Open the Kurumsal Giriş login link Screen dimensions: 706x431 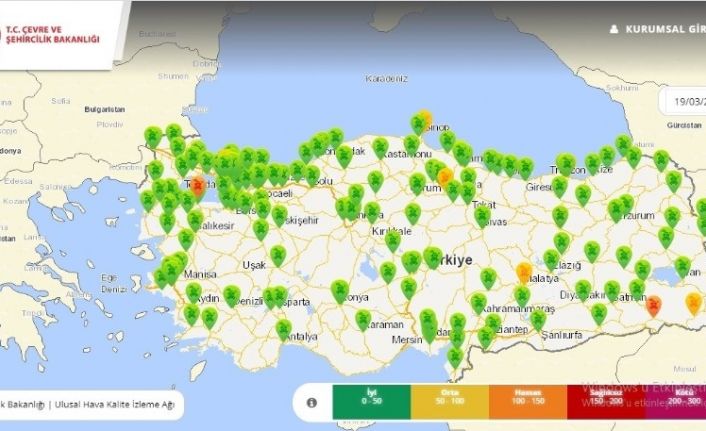click(x=664, y=29)
